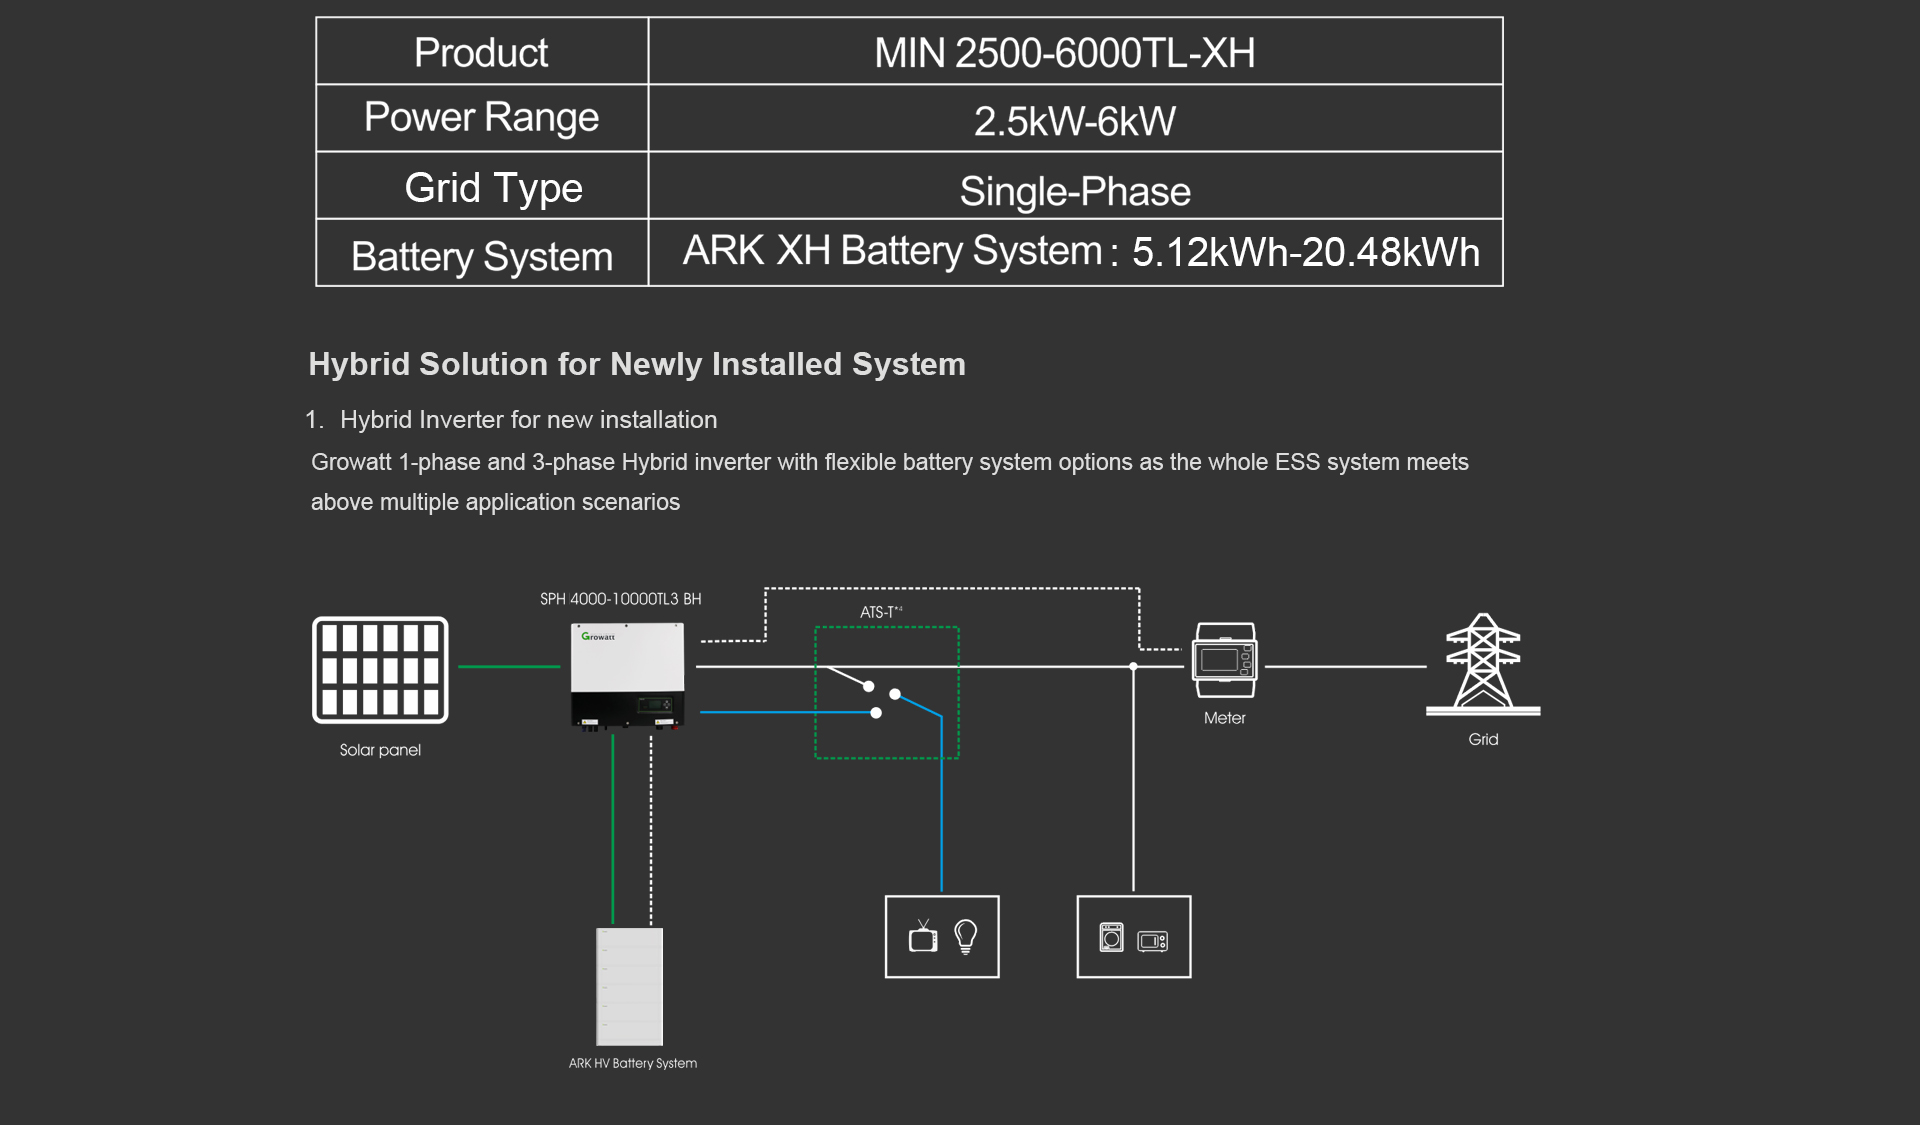The width and height of the screenshot is (1920, 1125).
Task: Click the 'Grid Type' cell
Action: click(x=482, y=185)
